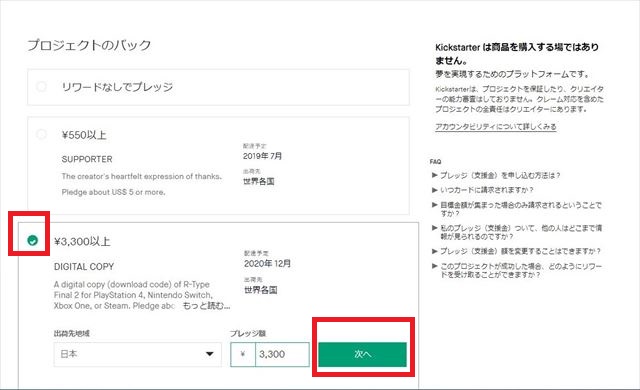Screen dimensions: 640x390
Task: Expand FAQ 'いつカードに請求されますか？'
Action: [x=482, y=190]
